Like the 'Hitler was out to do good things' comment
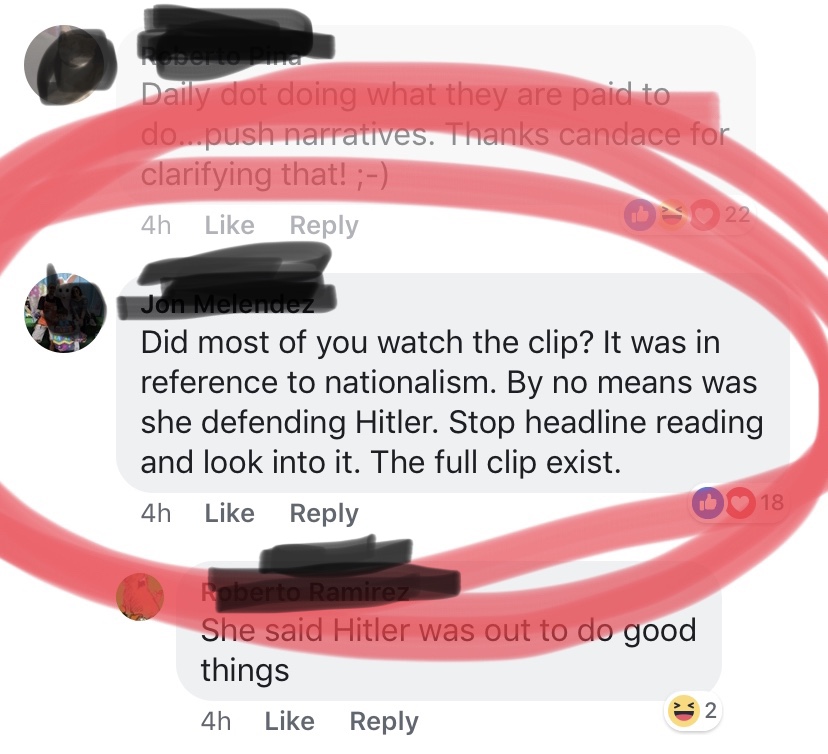This screenshot has width=828, height=754. (x=289, y=721)
